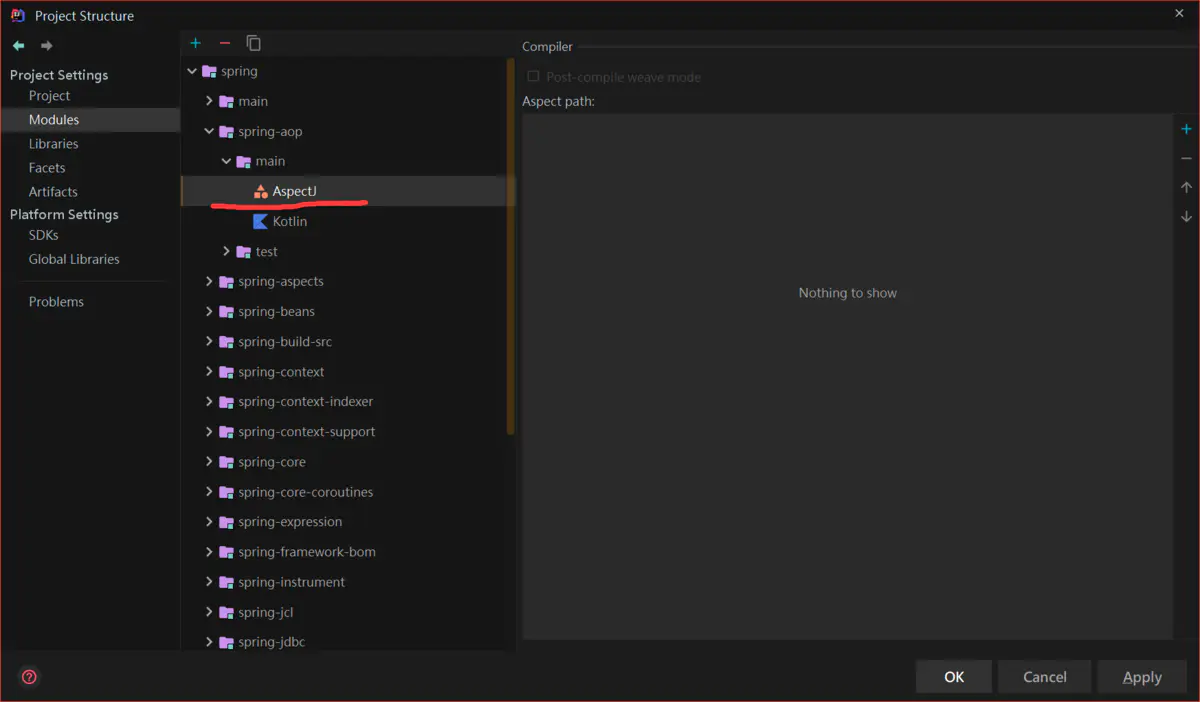
Task: Copy the selected module
Action: coord(254,43)
